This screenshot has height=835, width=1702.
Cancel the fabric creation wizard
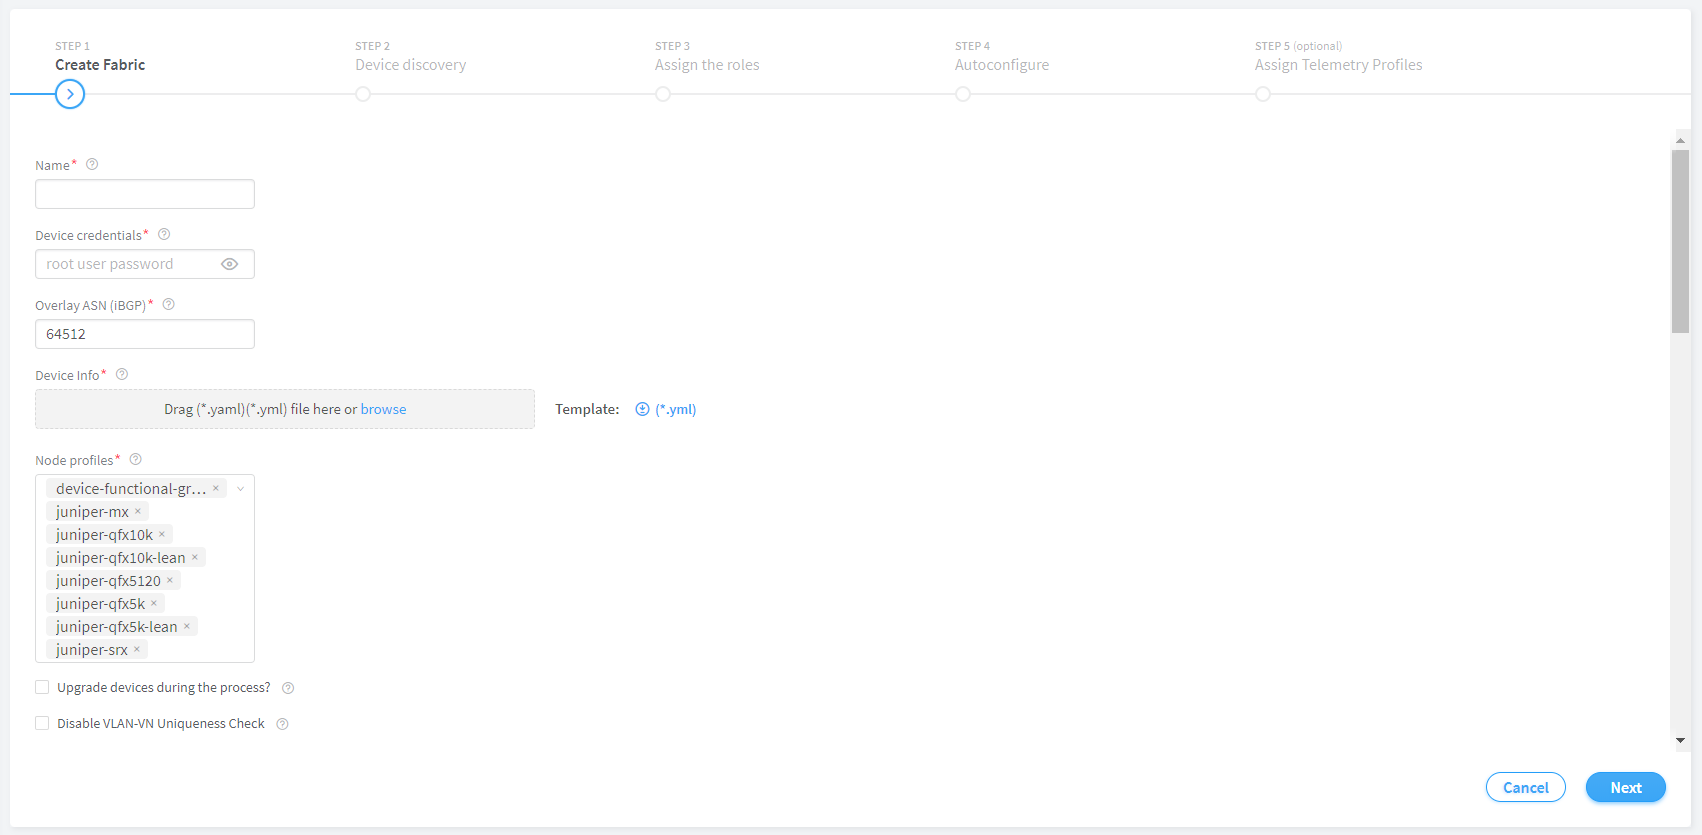click(1526, 788)
